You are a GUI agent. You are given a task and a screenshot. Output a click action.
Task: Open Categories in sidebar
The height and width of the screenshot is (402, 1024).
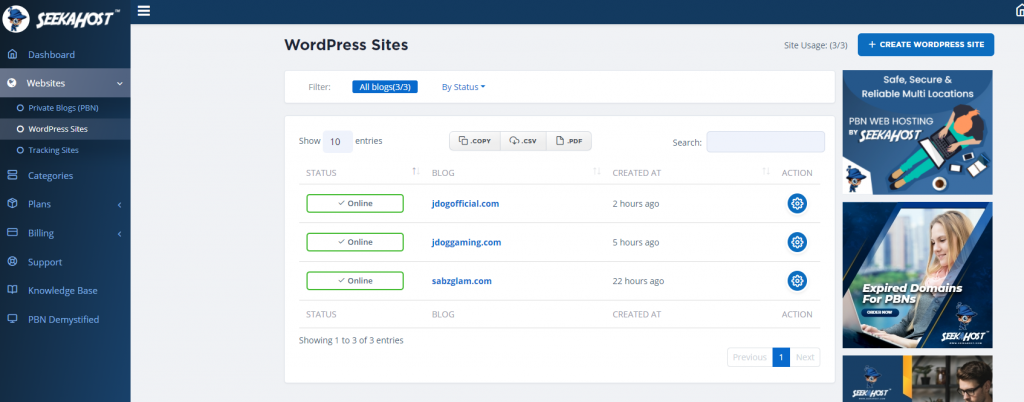click(50, 176)
